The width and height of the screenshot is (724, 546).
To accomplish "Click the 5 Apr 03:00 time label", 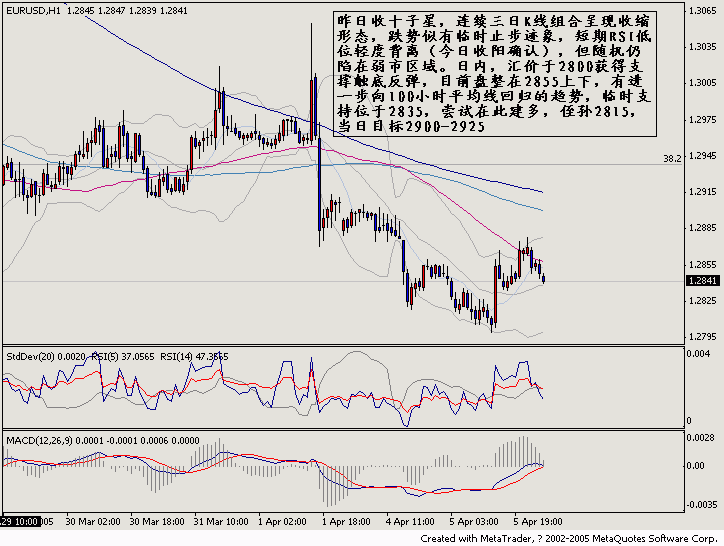I will coord(474,522).
